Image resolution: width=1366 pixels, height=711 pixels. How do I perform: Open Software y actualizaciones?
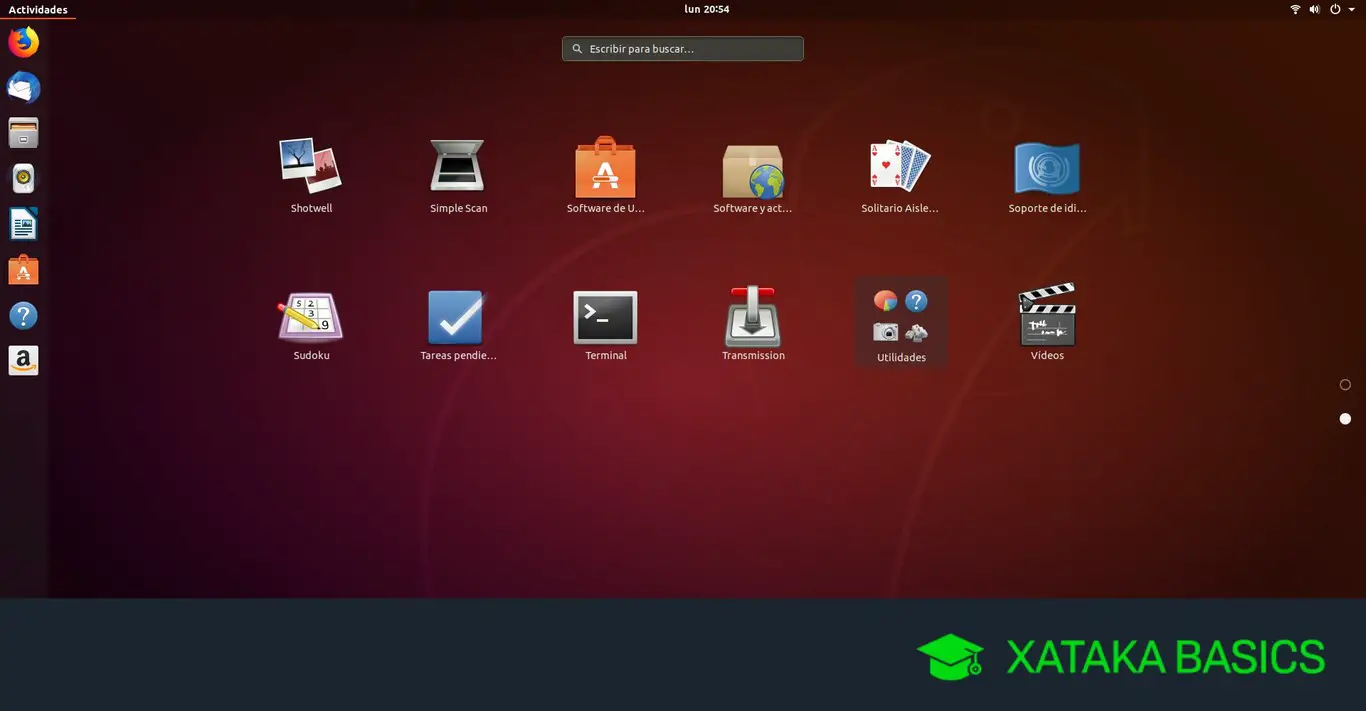coord(753,175)
